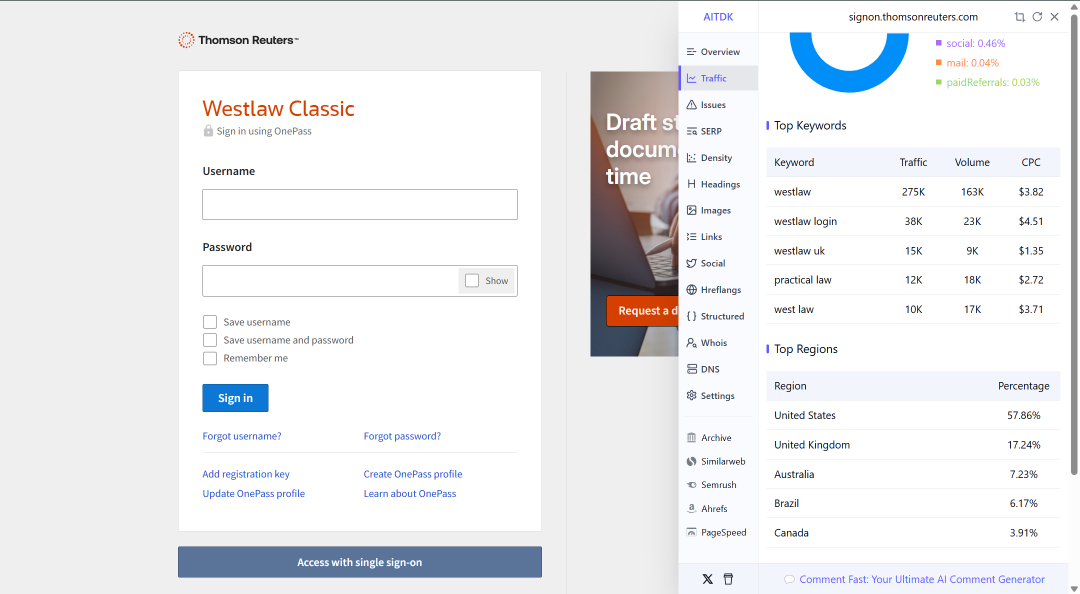1080x594 pixels.
Task: Click the Sign in button
Action: point(236,398)
